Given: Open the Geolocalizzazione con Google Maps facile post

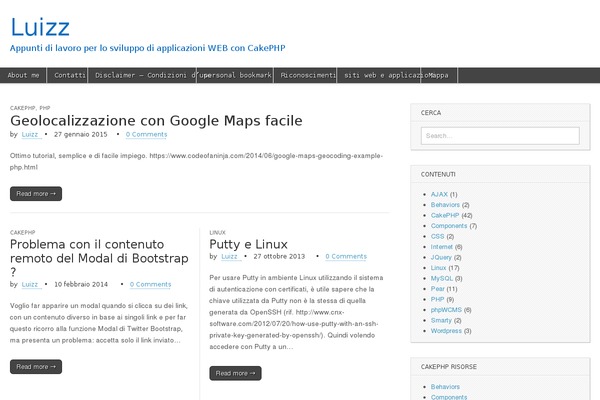Looking at the screenshot, I should click(156, 121).
